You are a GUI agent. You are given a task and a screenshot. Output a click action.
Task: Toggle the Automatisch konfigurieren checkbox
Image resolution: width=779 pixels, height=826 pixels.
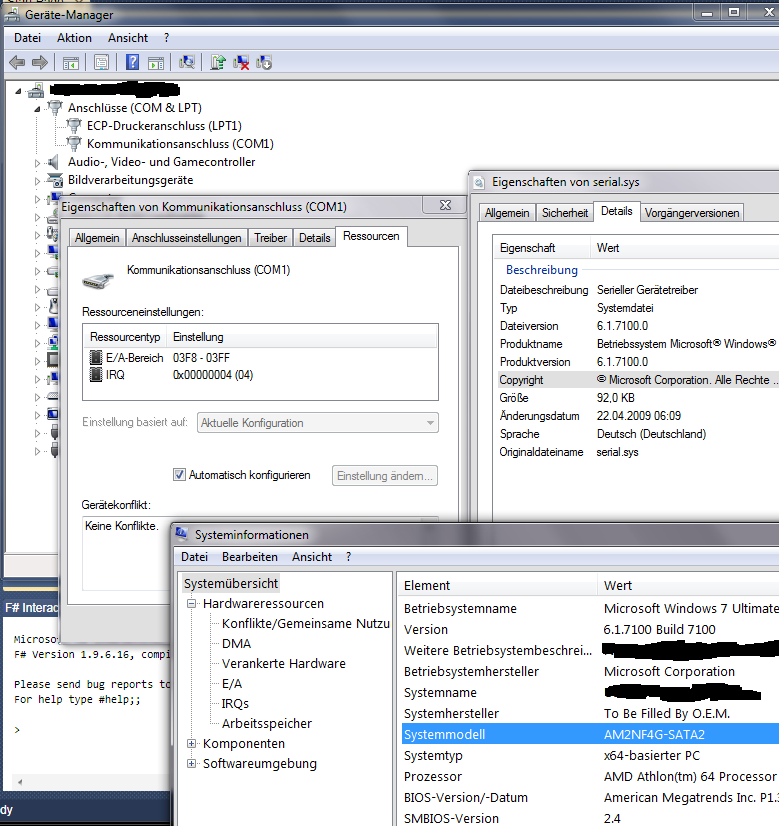[180, 475]
